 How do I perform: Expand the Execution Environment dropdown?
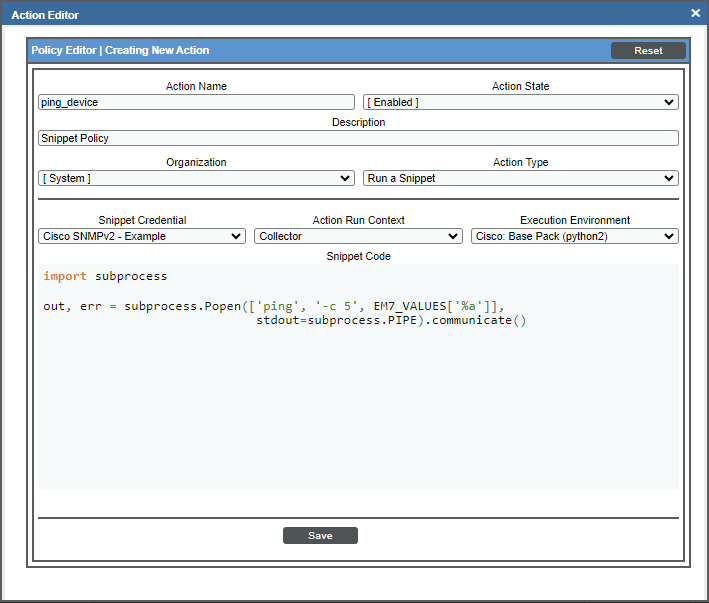pyautogui.click(x=574, y=236)
